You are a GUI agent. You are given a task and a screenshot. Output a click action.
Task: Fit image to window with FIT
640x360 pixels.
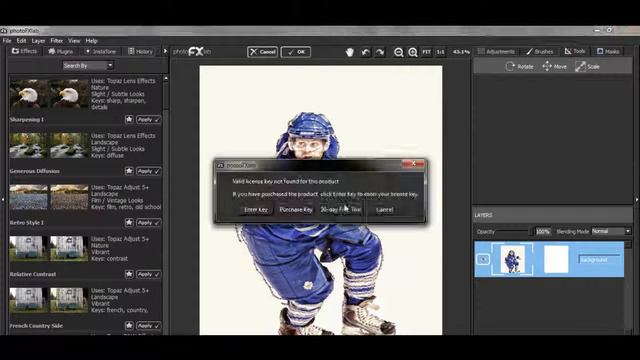click(427, 52)
